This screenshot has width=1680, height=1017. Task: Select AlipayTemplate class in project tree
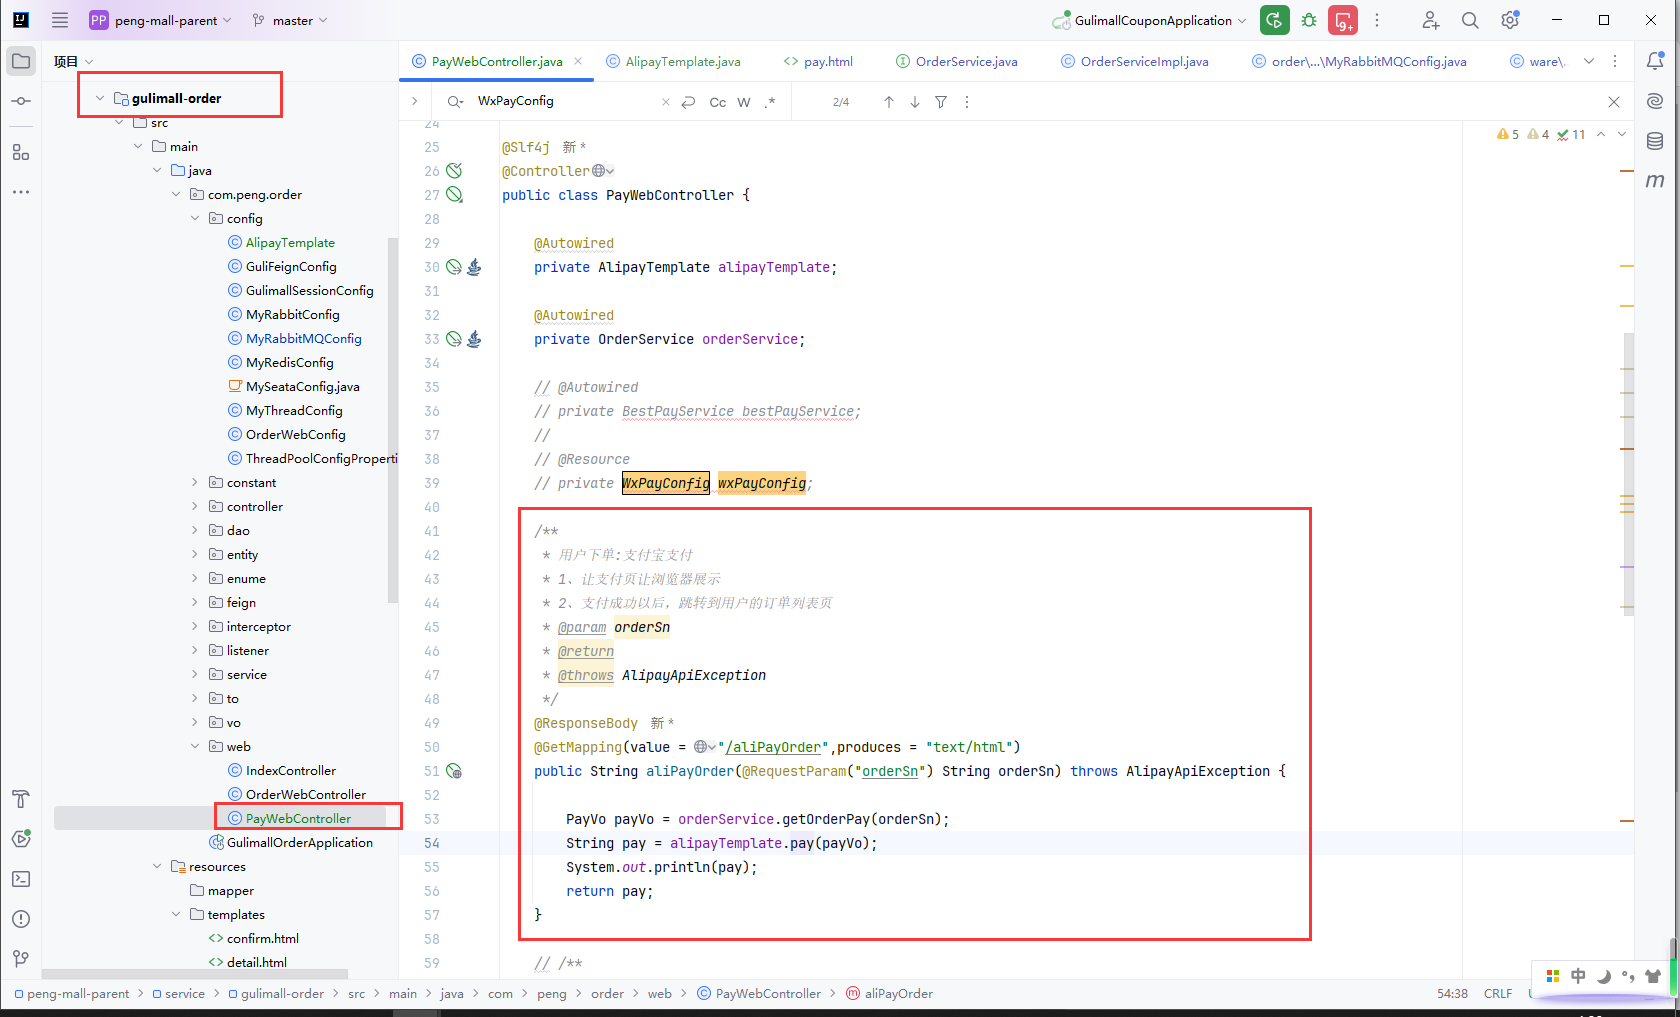tap(290, 242)
